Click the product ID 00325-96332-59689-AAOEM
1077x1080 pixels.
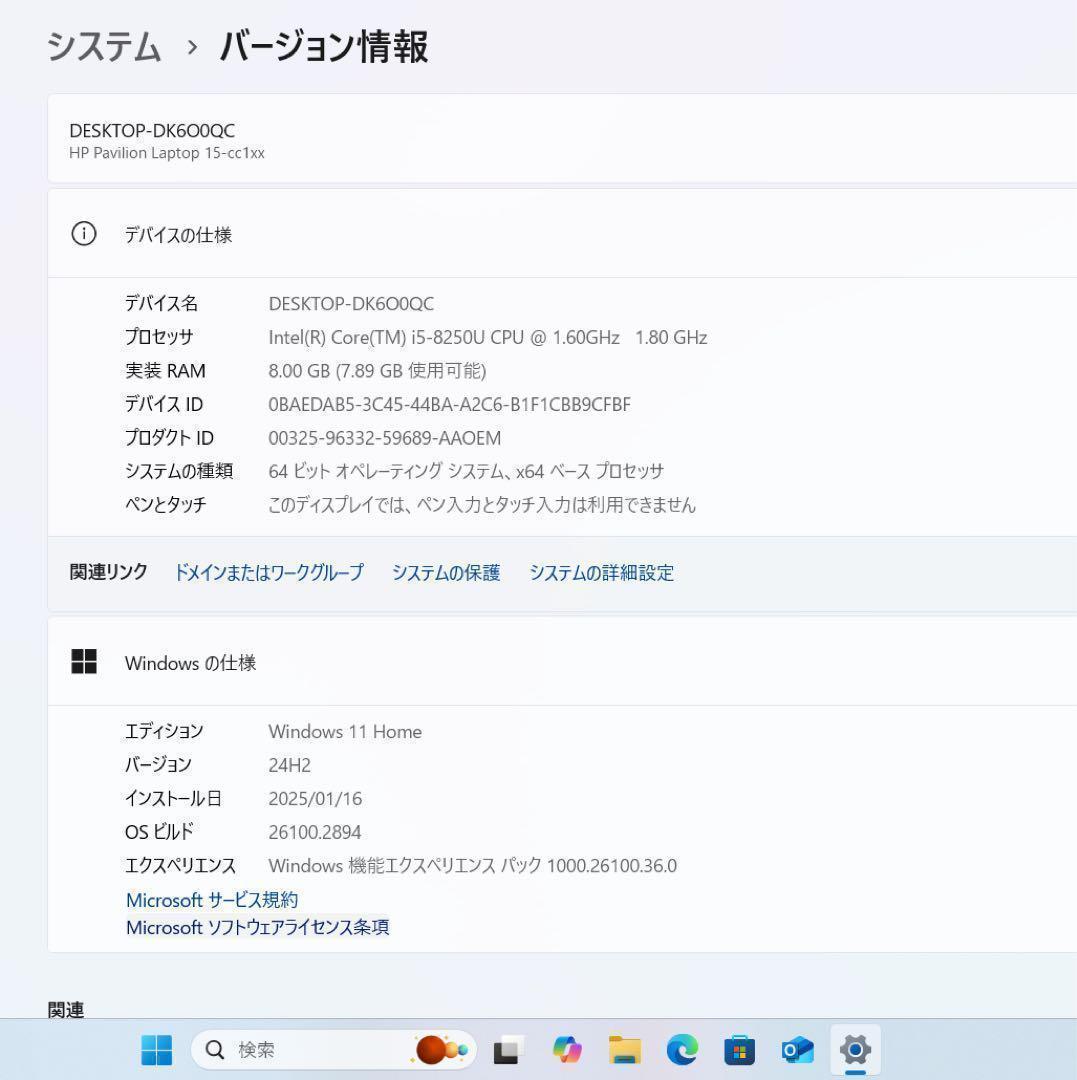(385, 438)
